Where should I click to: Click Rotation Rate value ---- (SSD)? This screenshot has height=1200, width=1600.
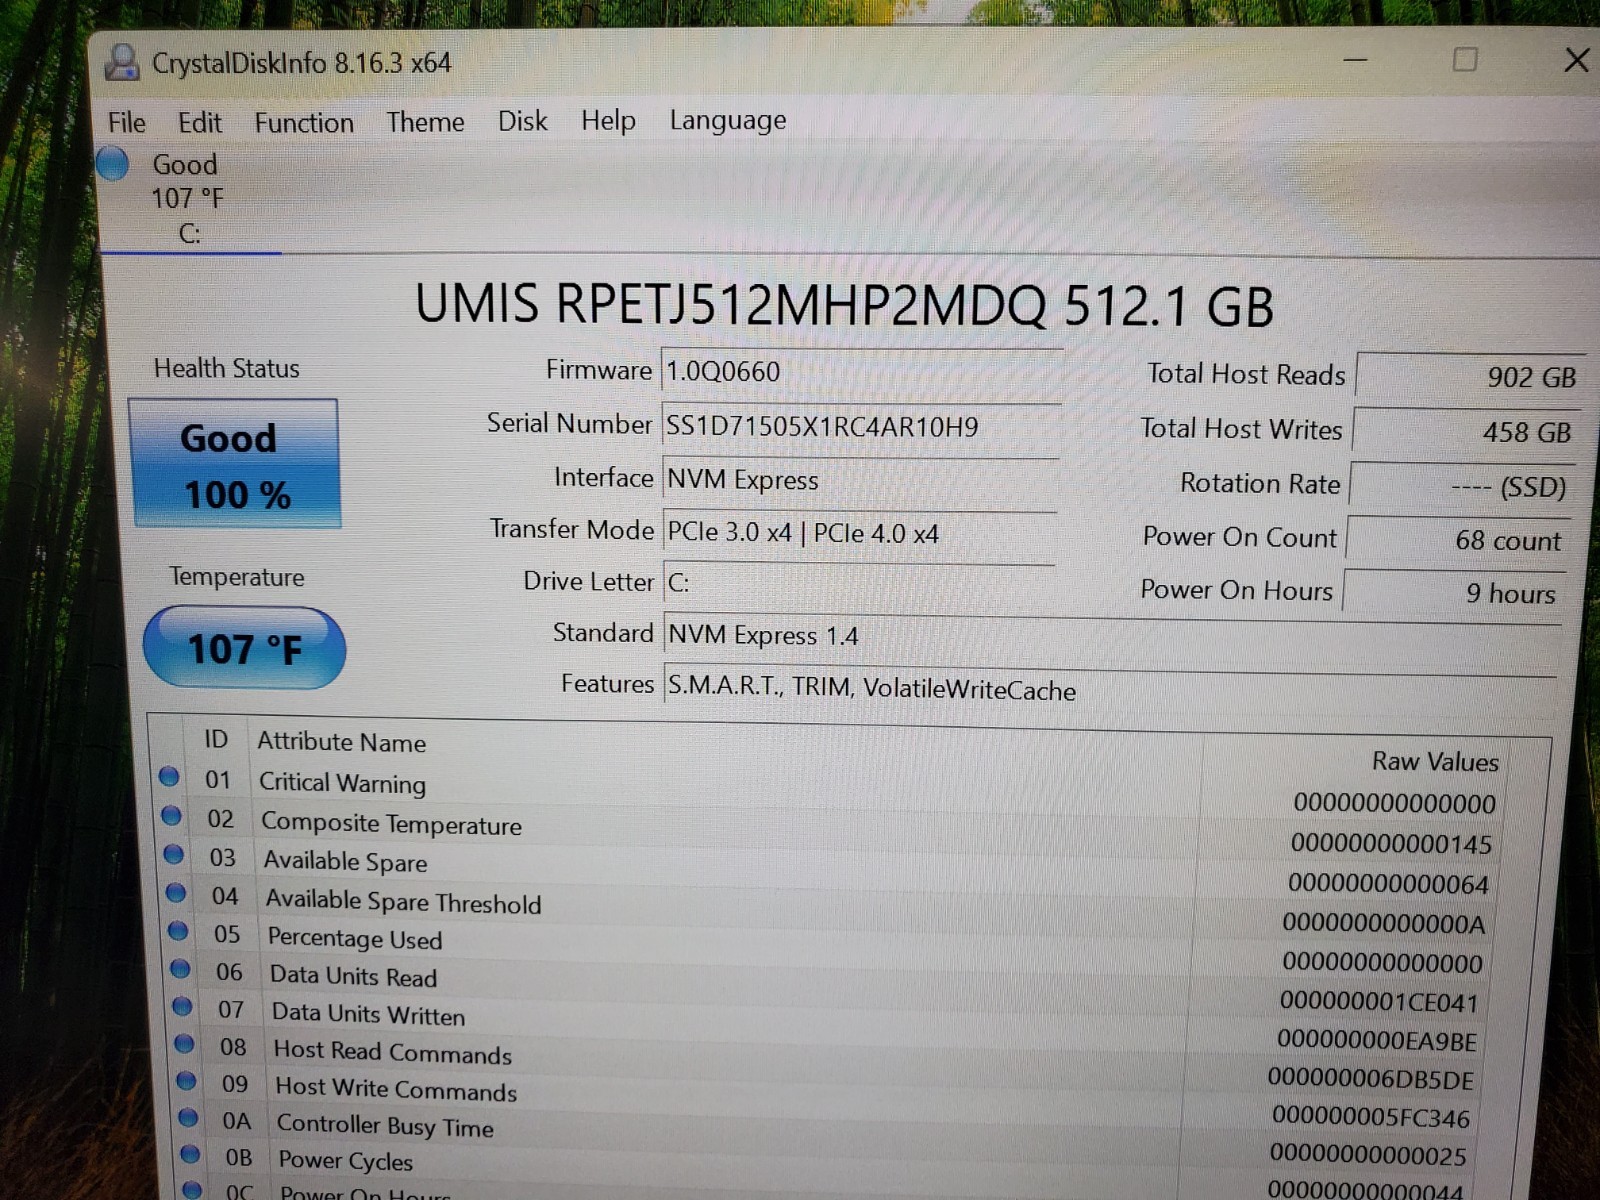coord(1462,487)
